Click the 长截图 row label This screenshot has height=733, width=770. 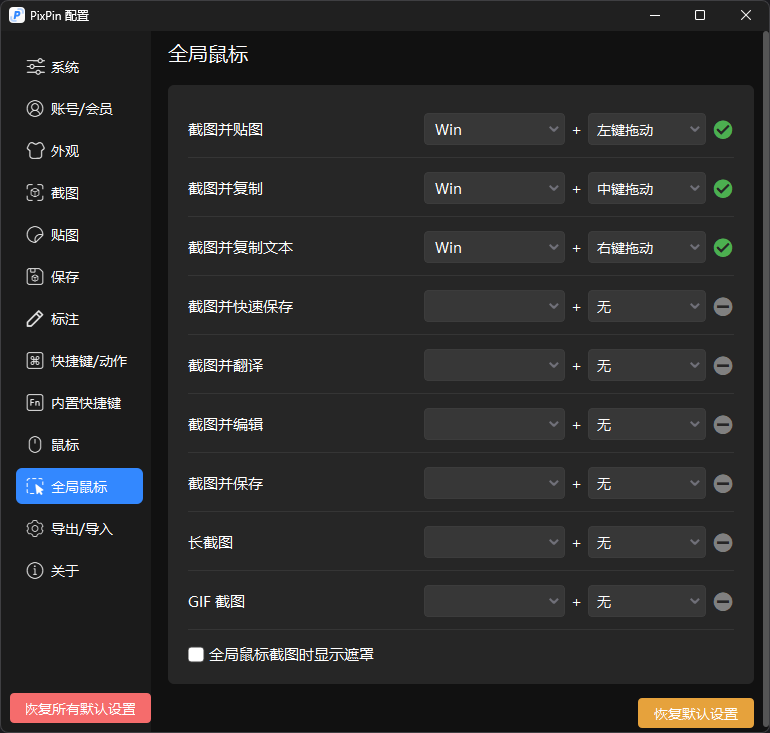211,543
